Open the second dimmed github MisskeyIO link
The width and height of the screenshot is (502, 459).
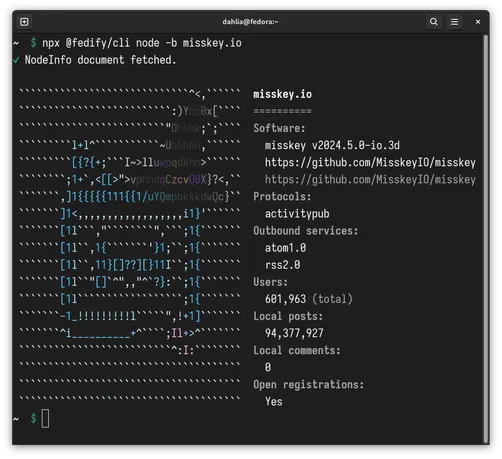370,180
